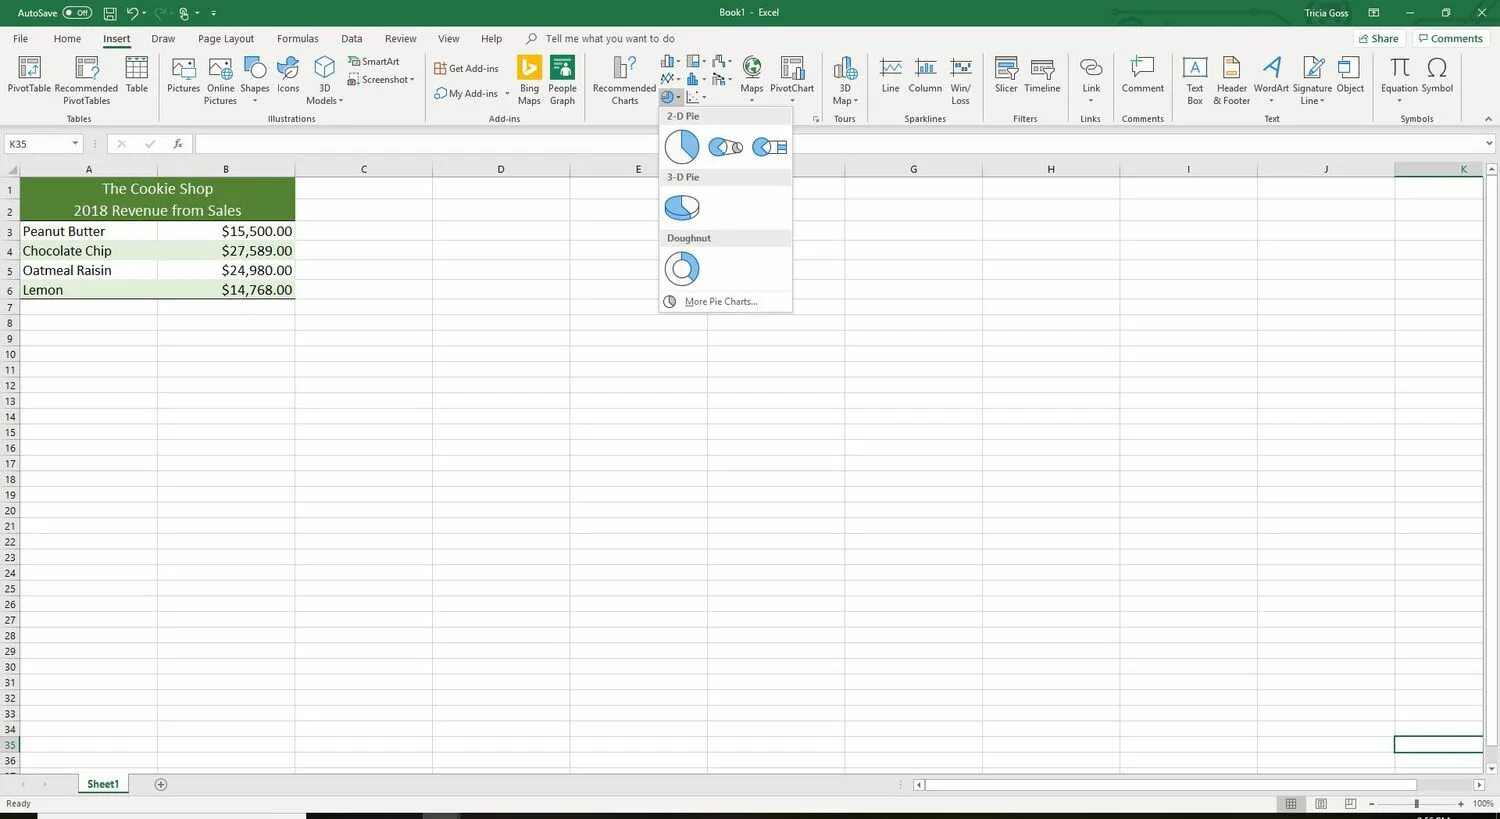Open the Comments pane button
Viewport: 1500px width, 819px height.
click(1450, 39)
